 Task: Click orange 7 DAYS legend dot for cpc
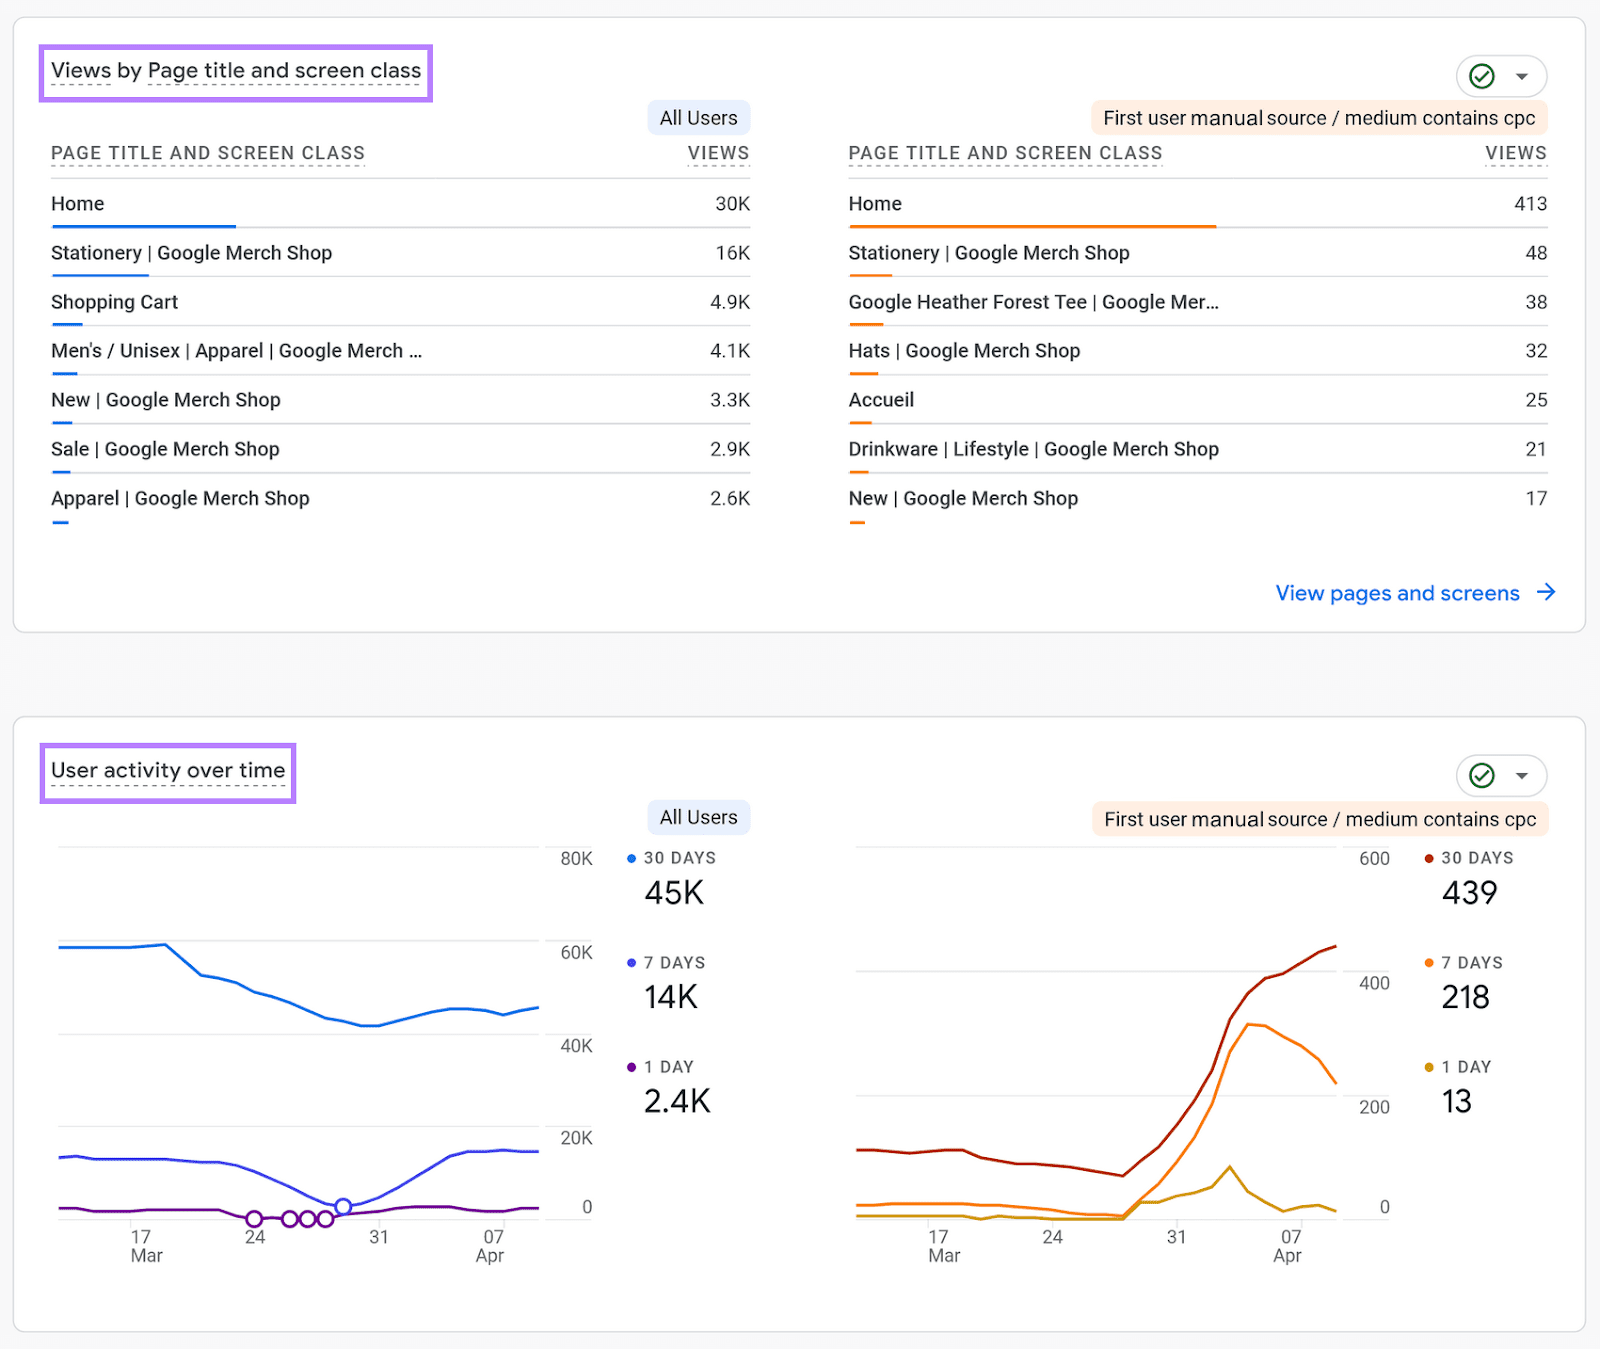point(1429,962)
